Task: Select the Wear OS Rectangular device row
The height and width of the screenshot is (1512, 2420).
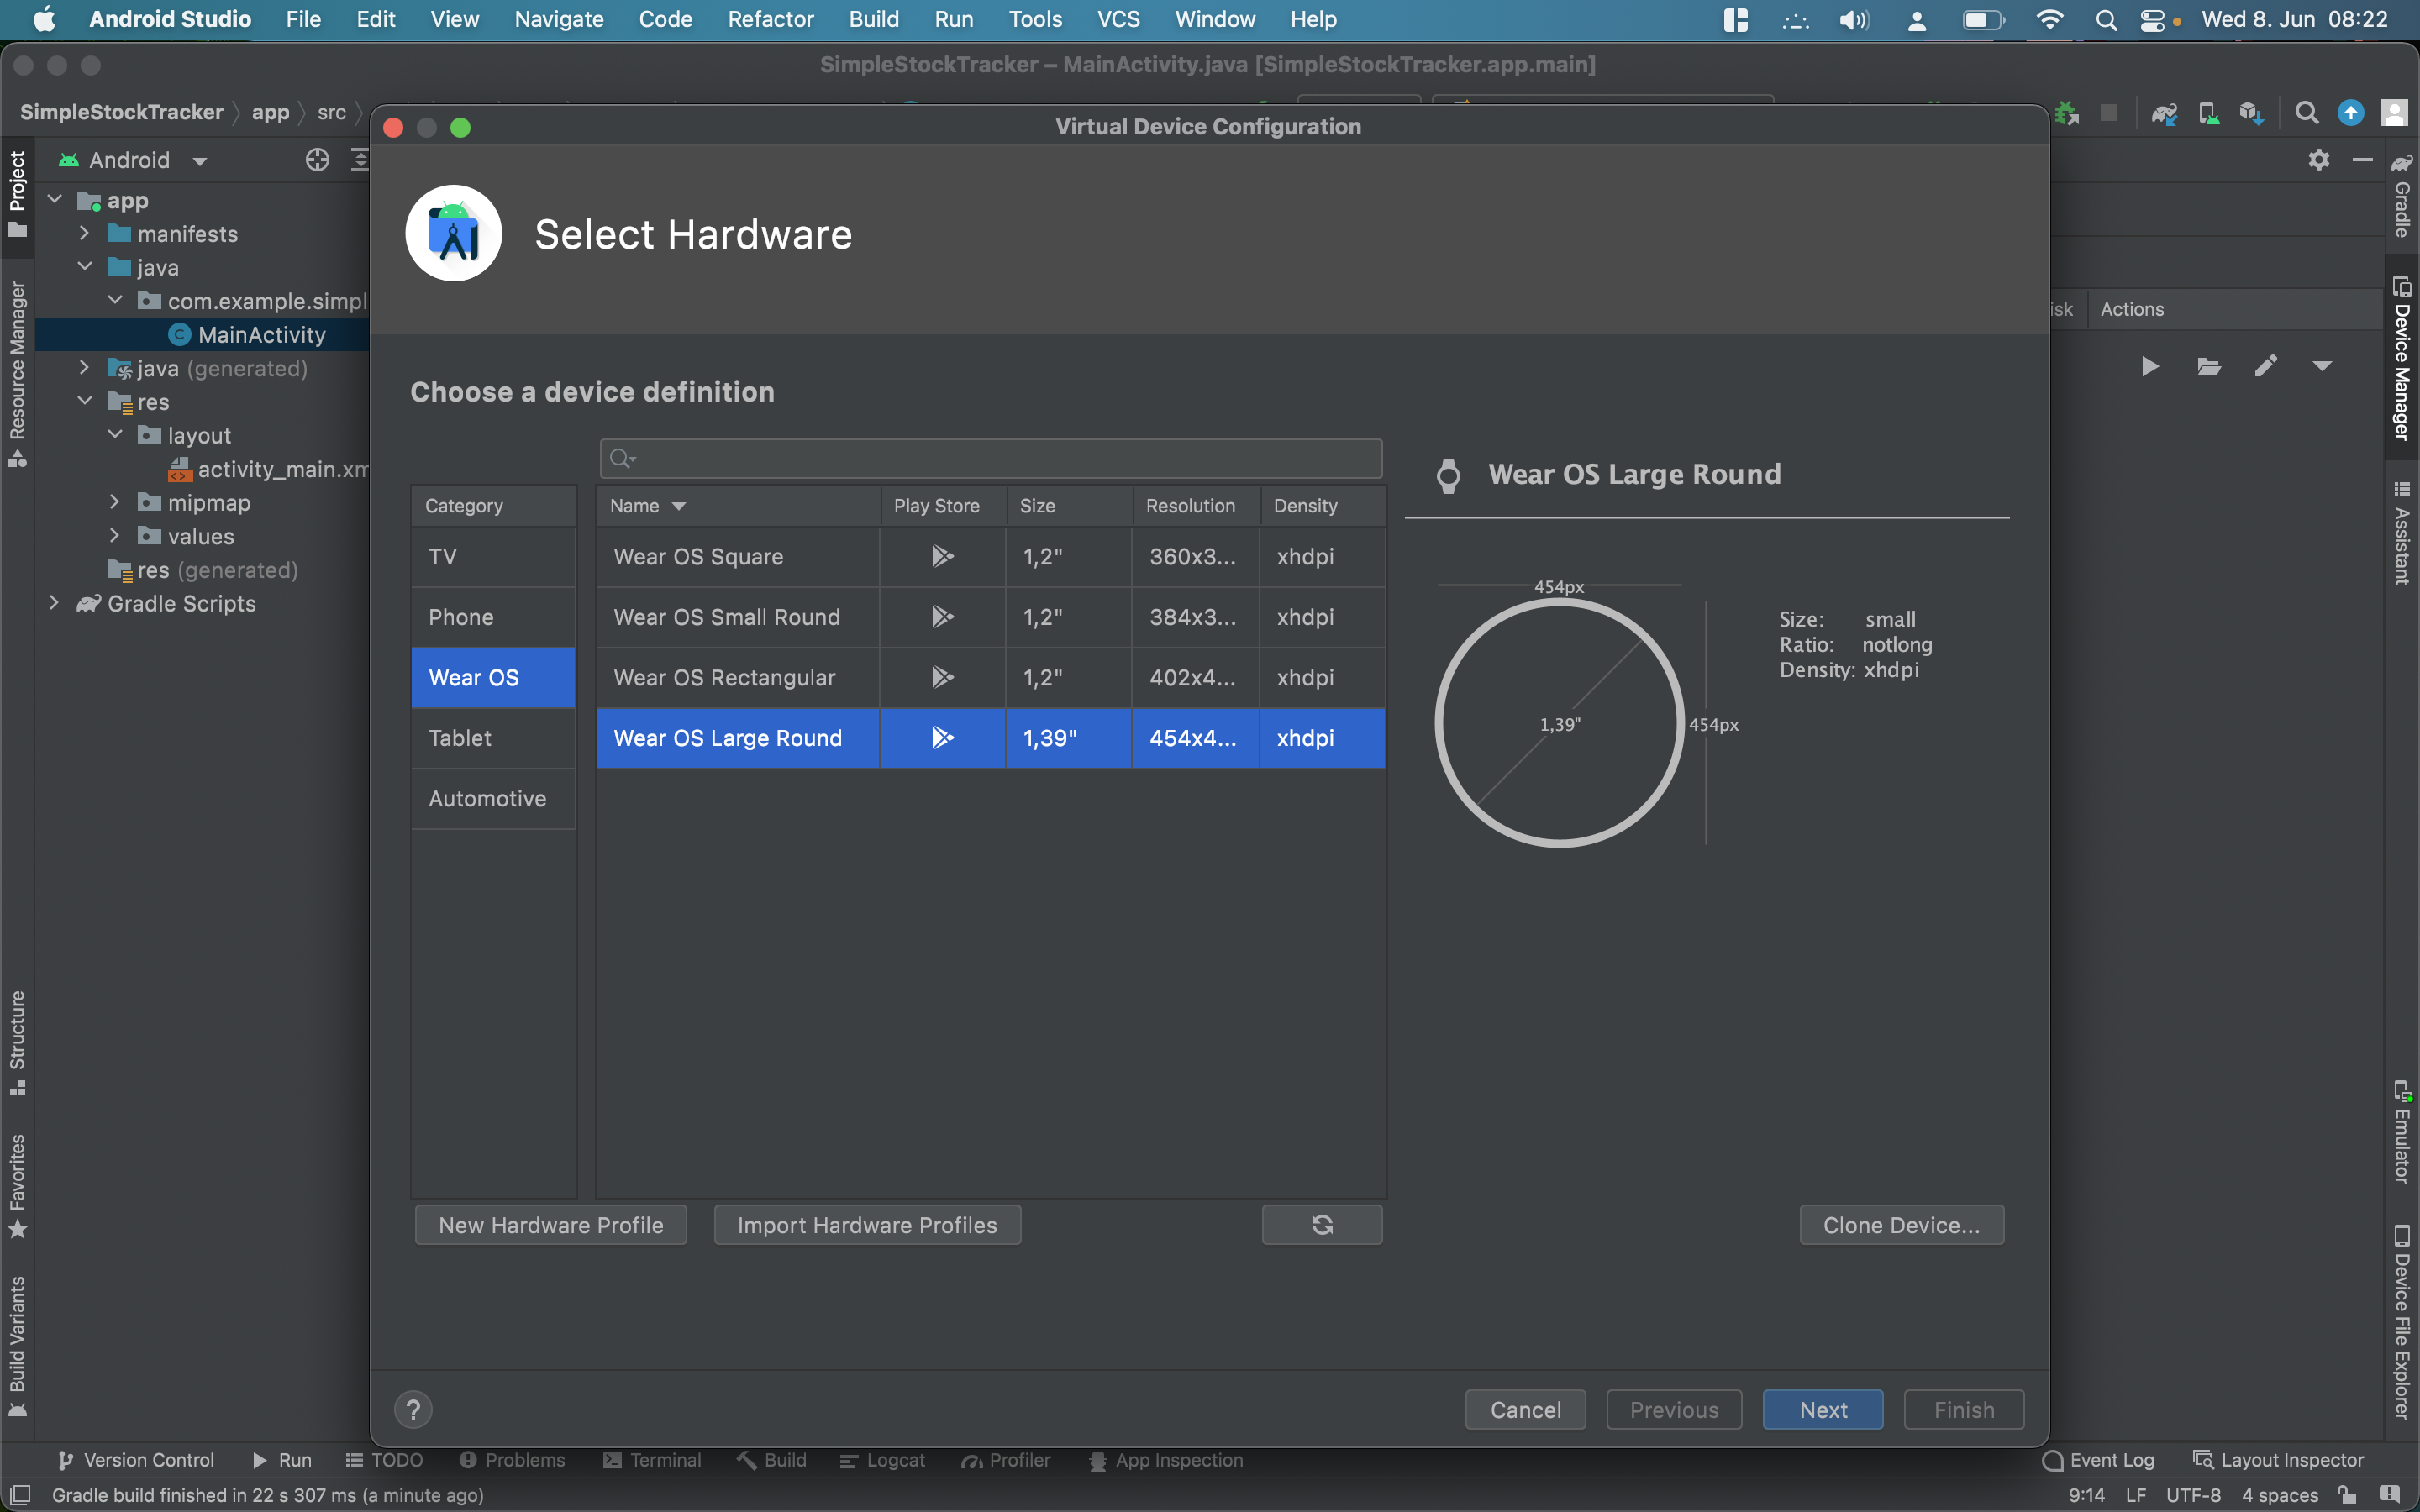Action: pos(724,677)
